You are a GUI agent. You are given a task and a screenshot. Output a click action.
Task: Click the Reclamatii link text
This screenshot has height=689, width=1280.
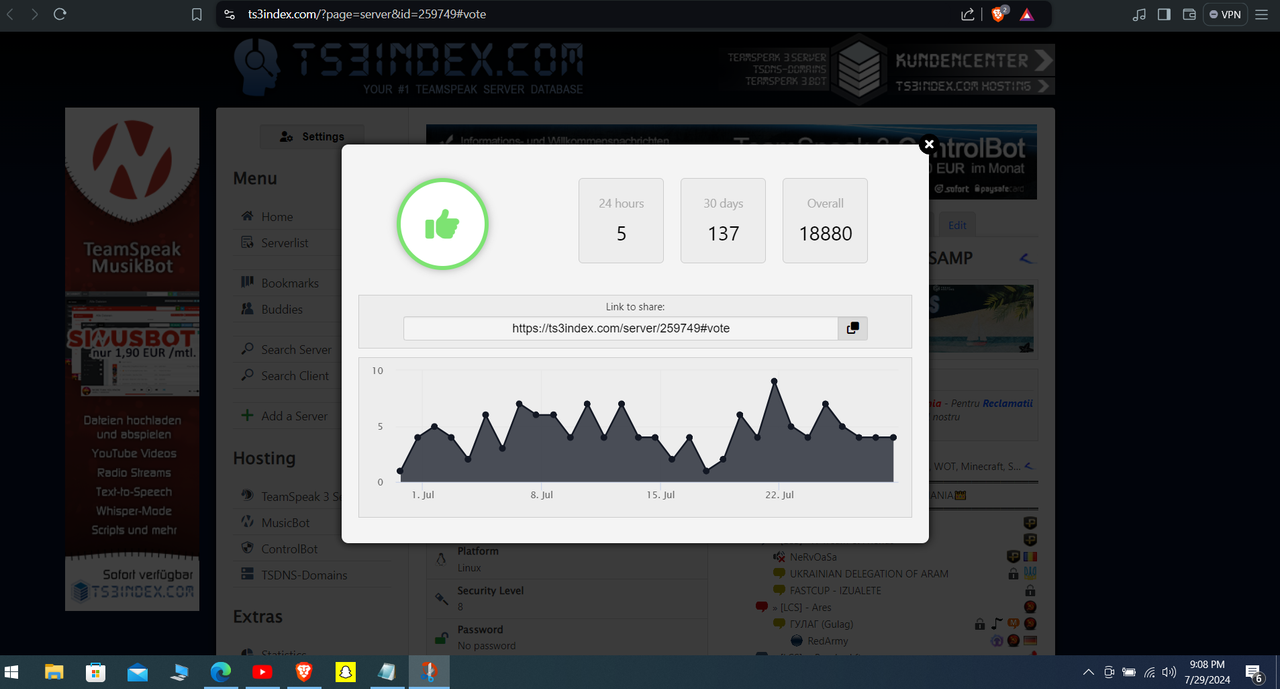click(x=1007, y=404)
